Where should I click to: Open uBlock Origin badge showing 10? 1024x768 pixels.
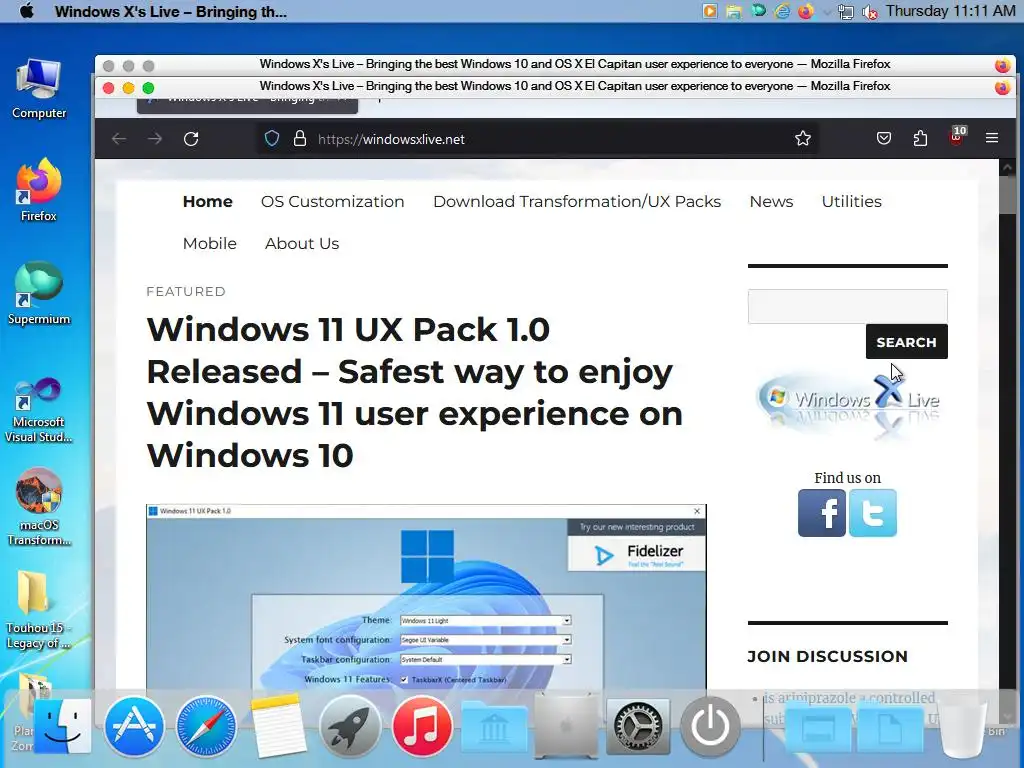957,136
